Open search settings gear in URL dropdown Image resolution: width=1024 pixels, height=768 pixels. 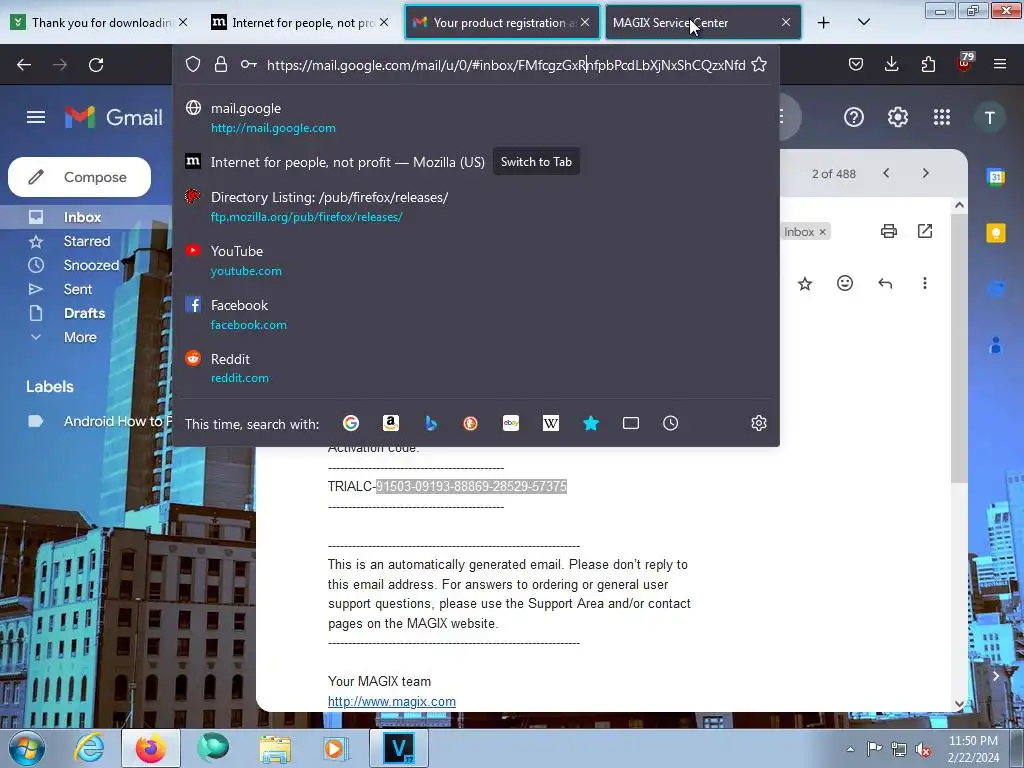758,423
